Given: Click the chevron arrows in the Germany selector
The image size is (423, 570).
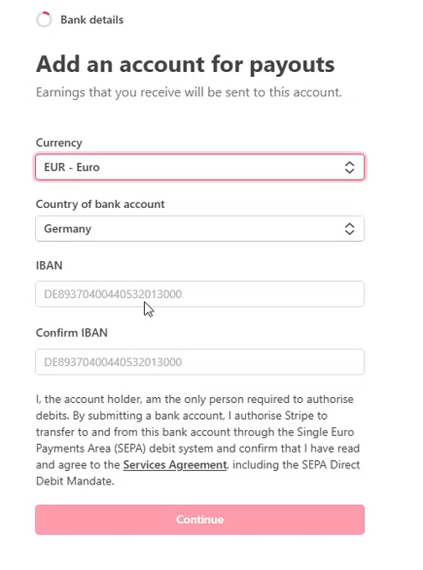Looking at the screenshot, I should [349, 229].
